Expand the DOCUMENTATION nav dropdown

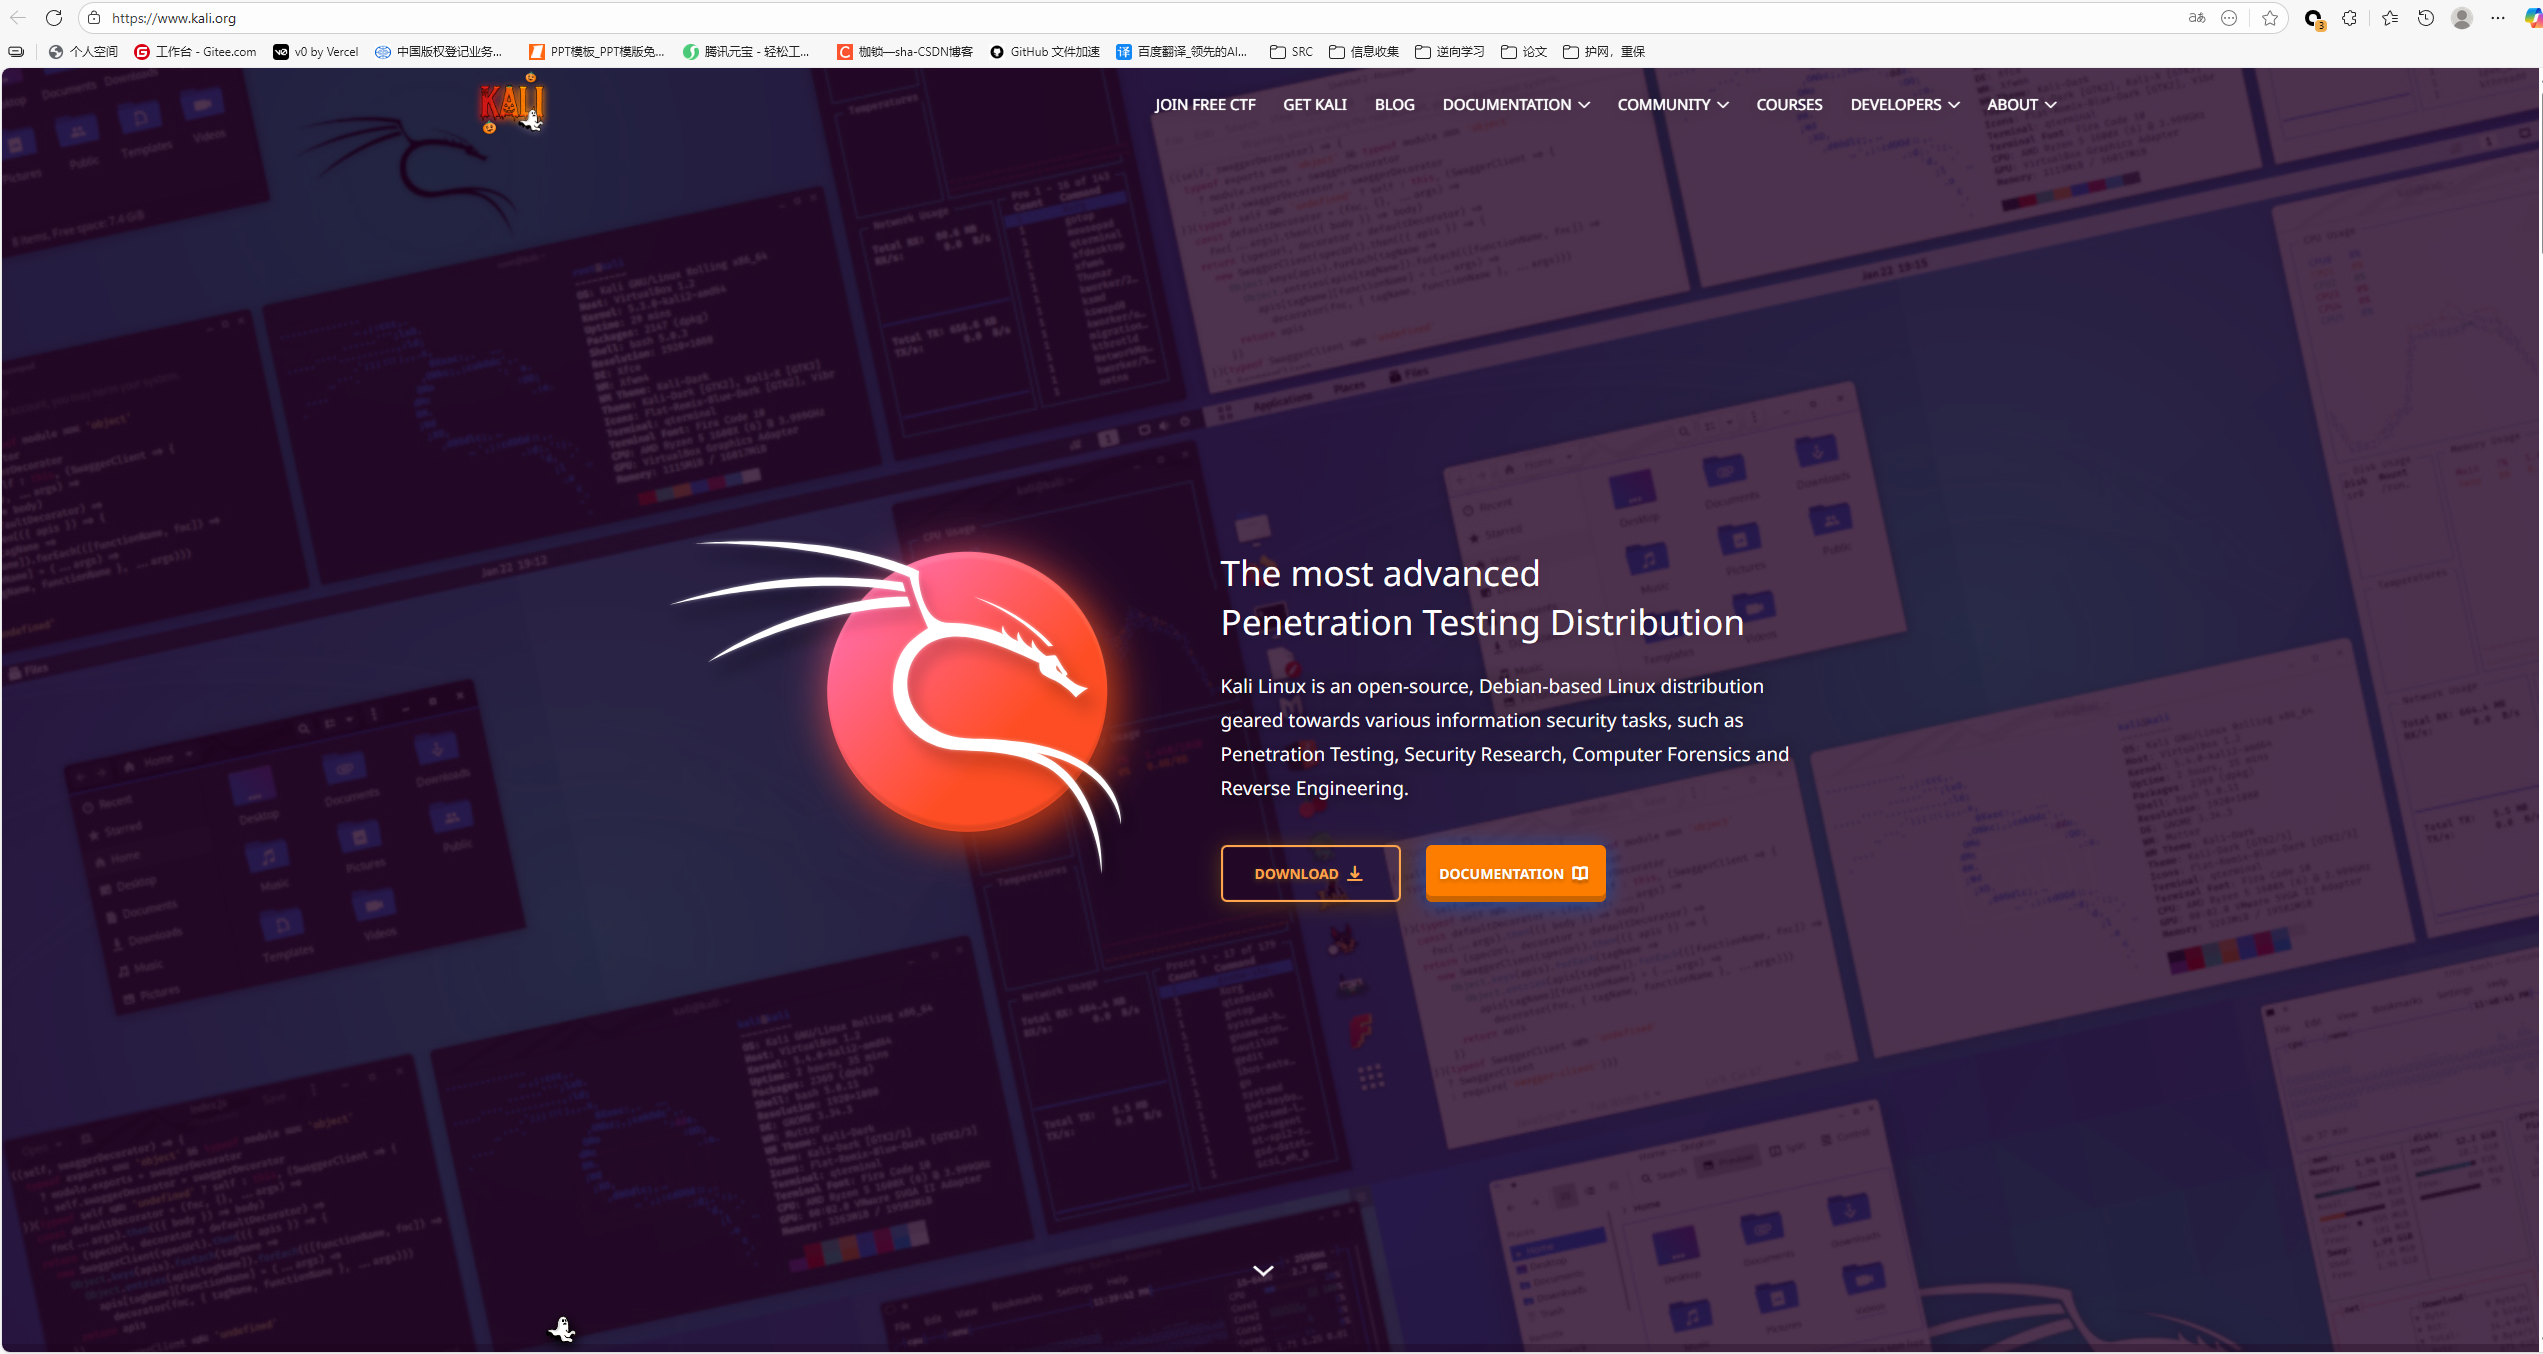pyautogui.click(x=1516, y=105)
